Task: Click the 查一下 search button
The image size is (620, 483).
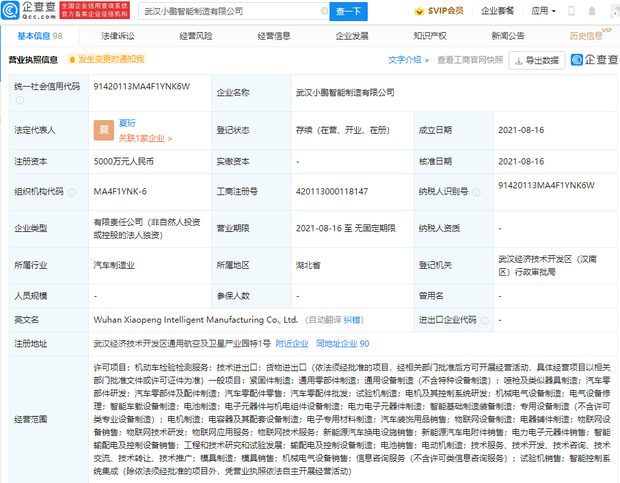Action: click(x=348, y=11)
